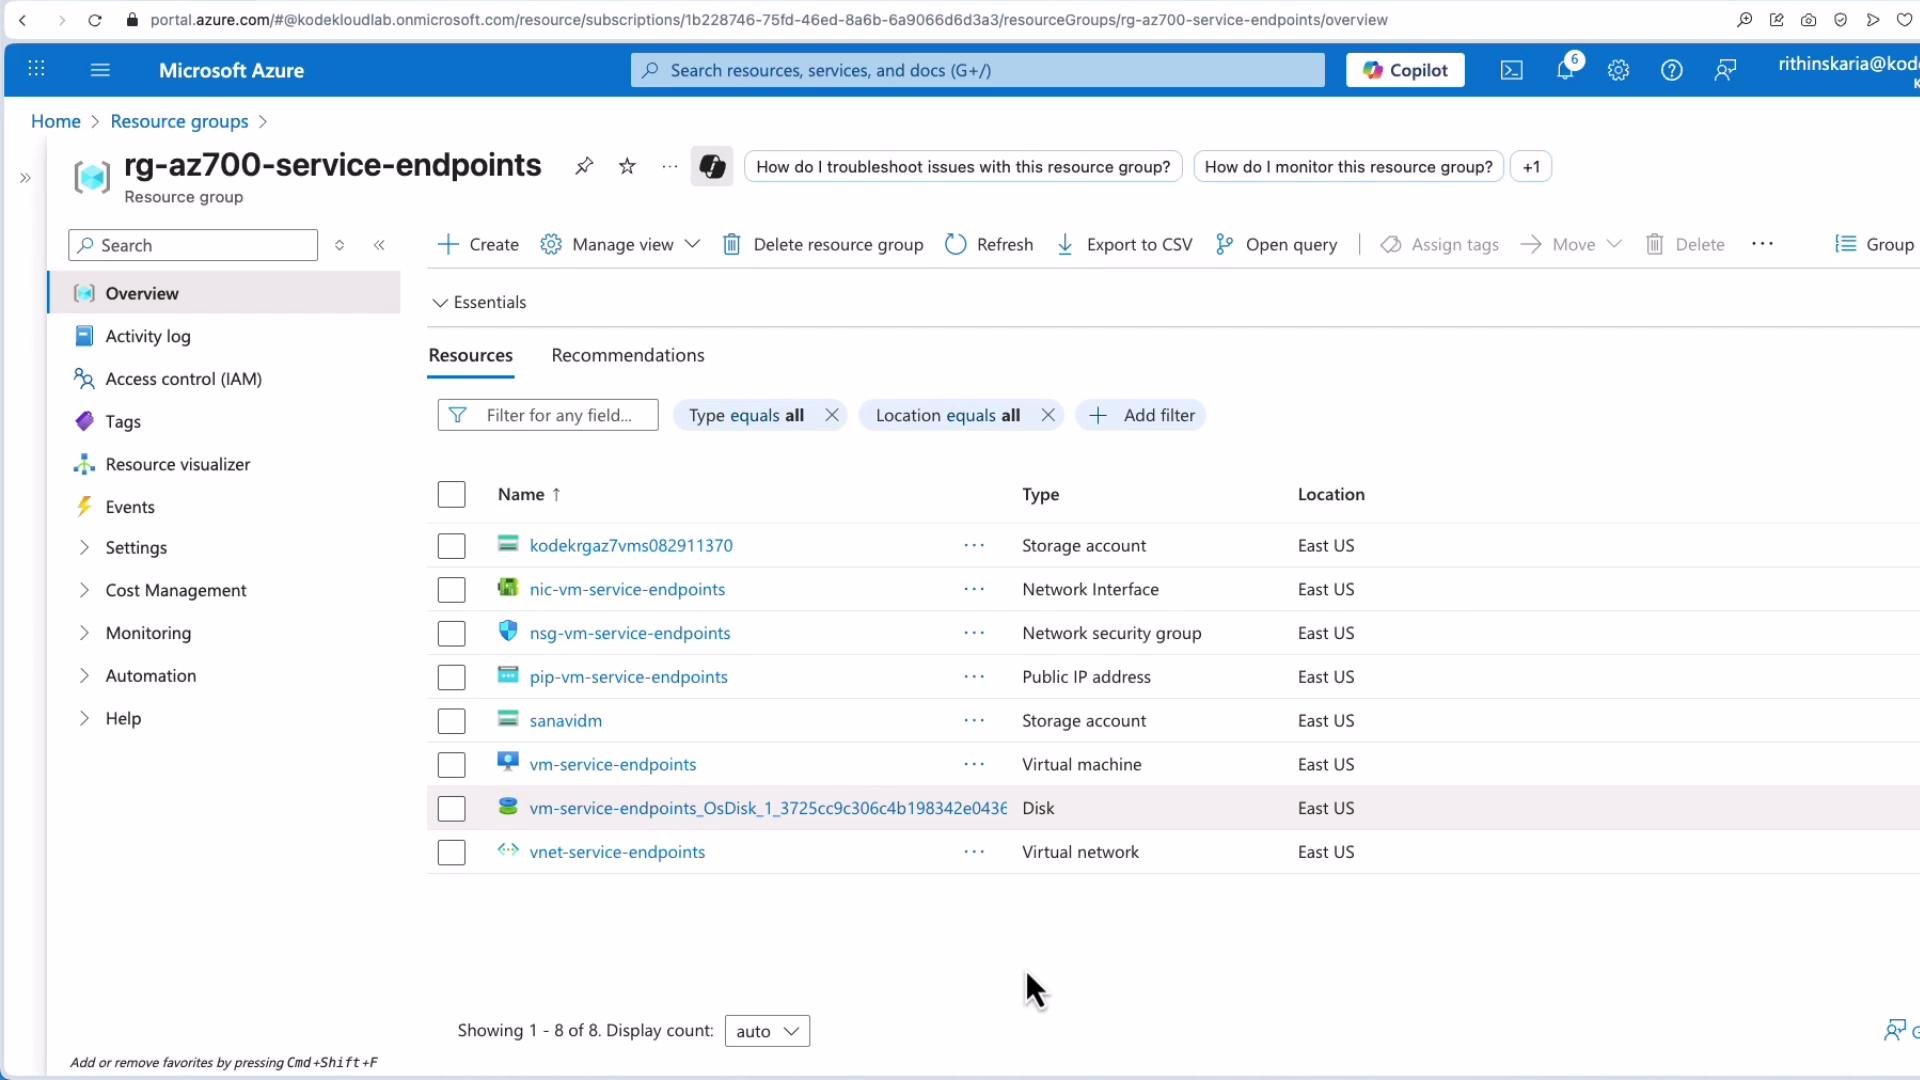This screenshot has height=1080, width=1920.
Task: Open row menu for kodekrgaz7vms082911370
Action: point(974,545)
